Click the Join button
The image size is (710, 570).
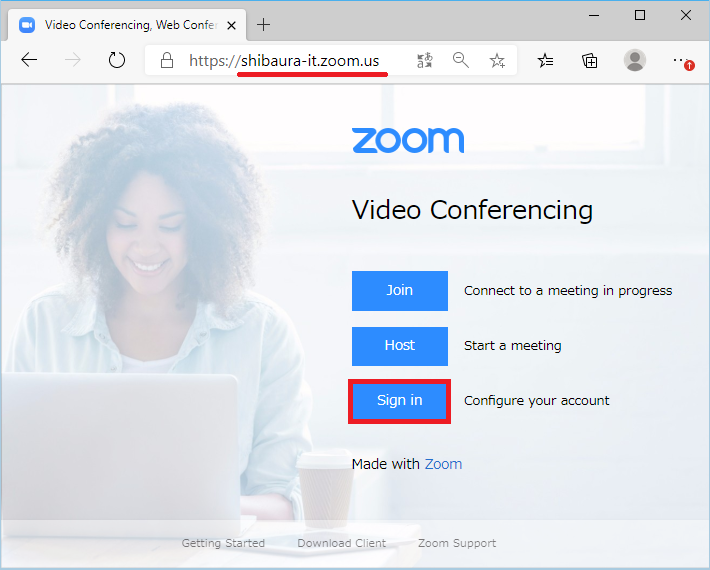click(x=400, y=291)
